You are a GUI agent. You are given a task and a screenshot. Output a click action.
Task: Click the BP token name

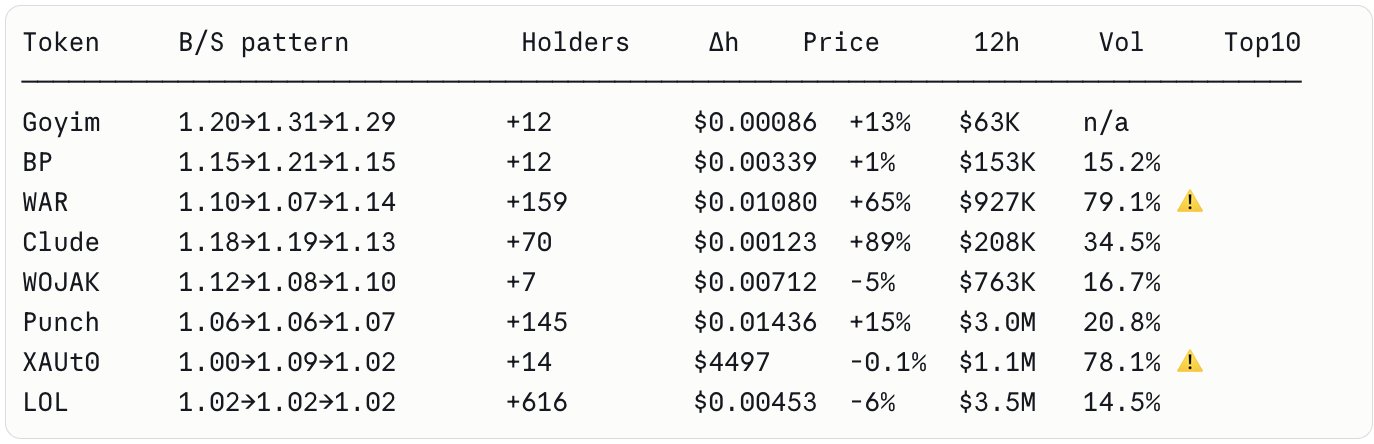(x=36, y=163)
